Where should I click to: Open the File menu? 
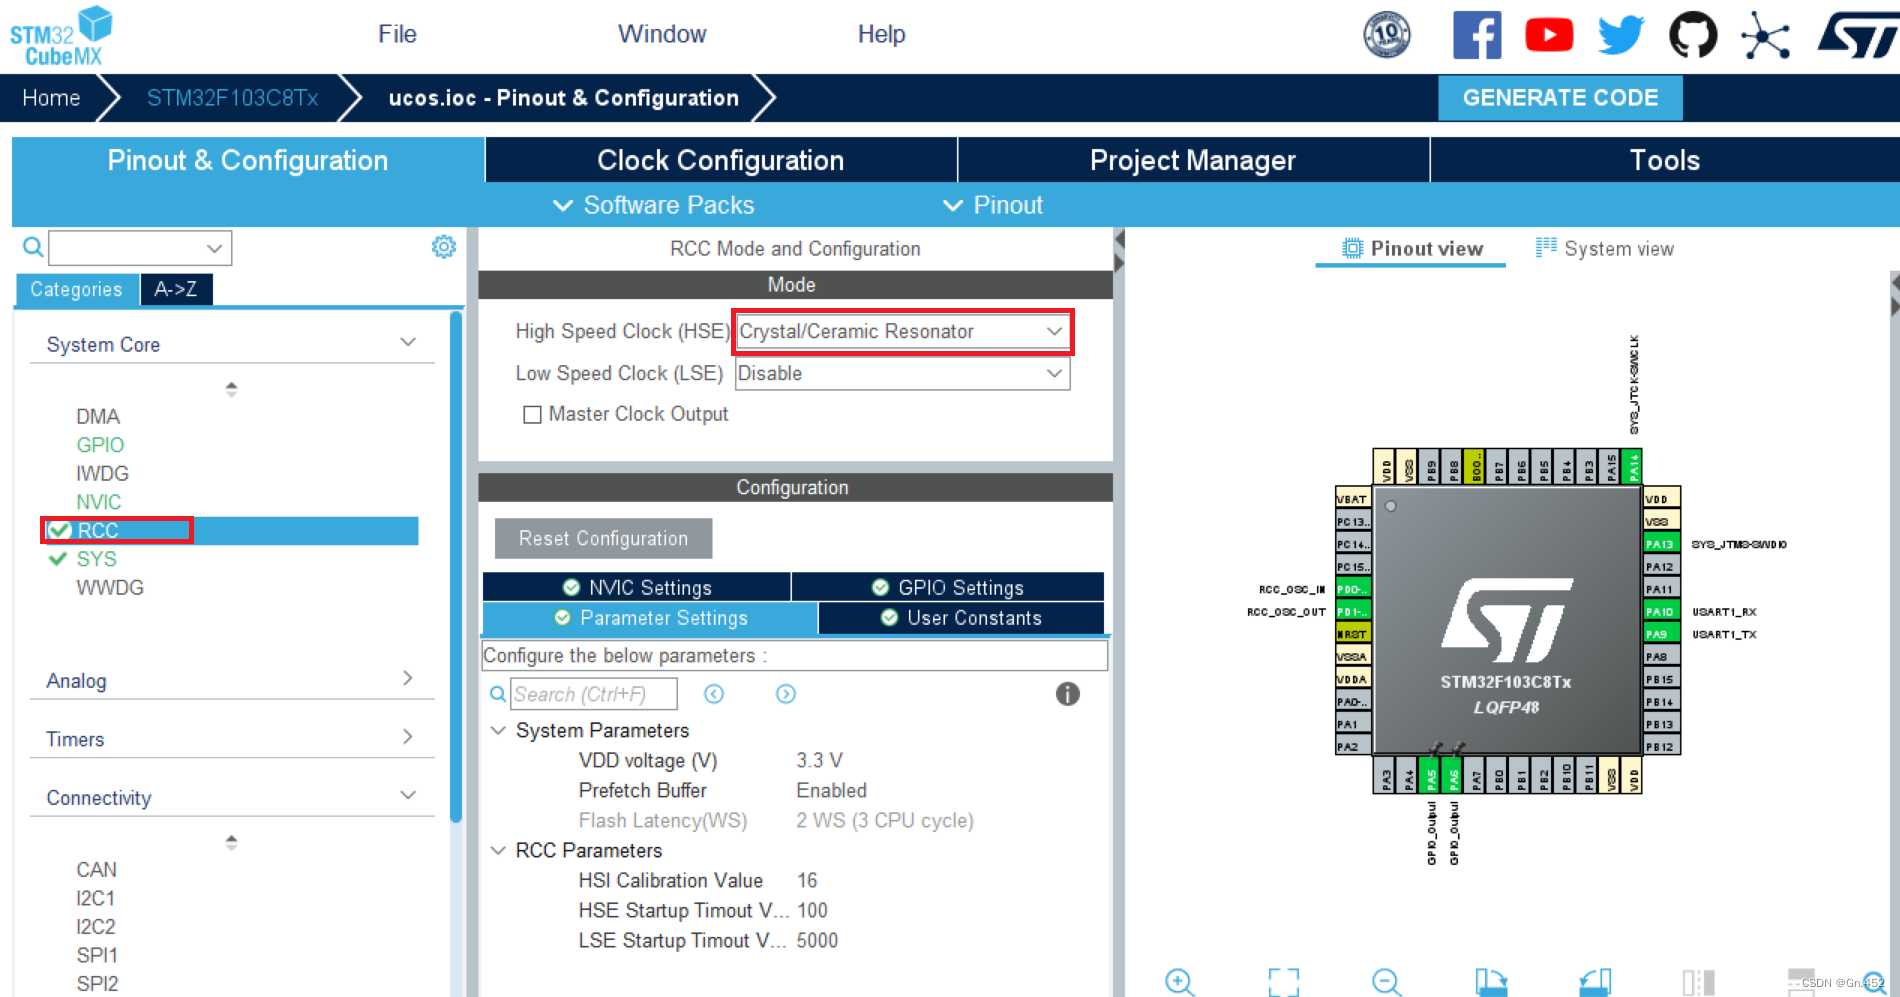click(x=397, y=34)
